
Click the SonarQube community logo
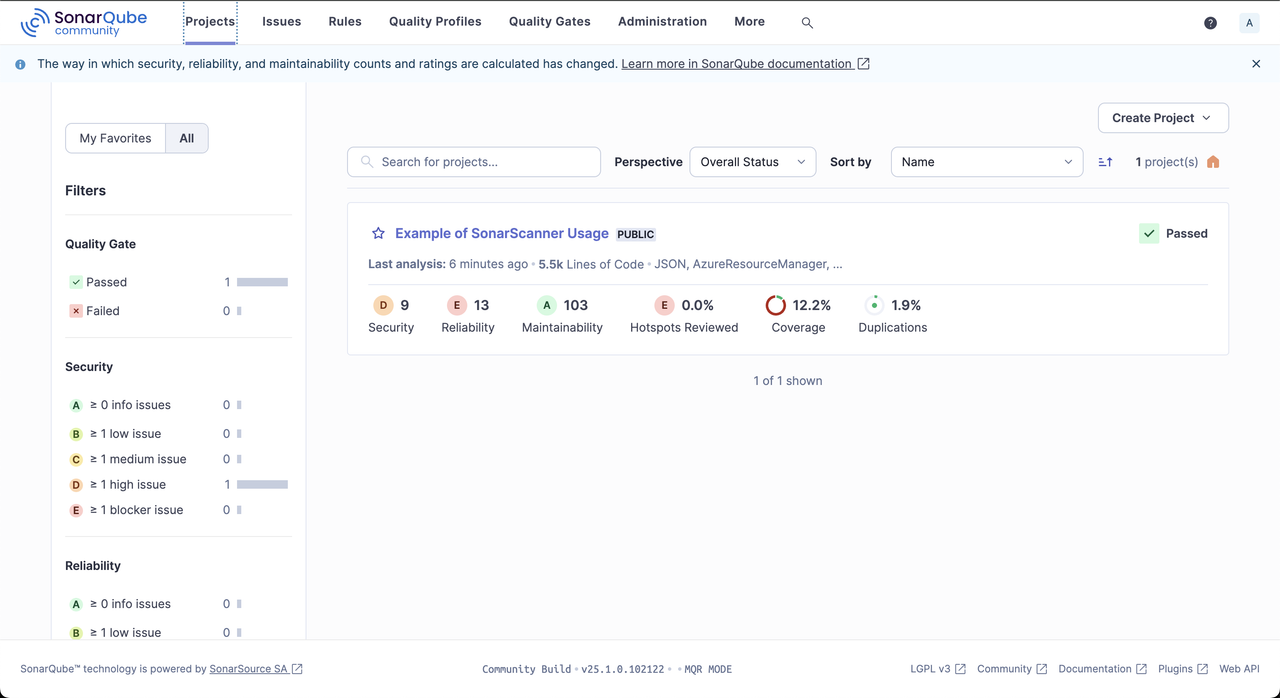pos(84,22)
